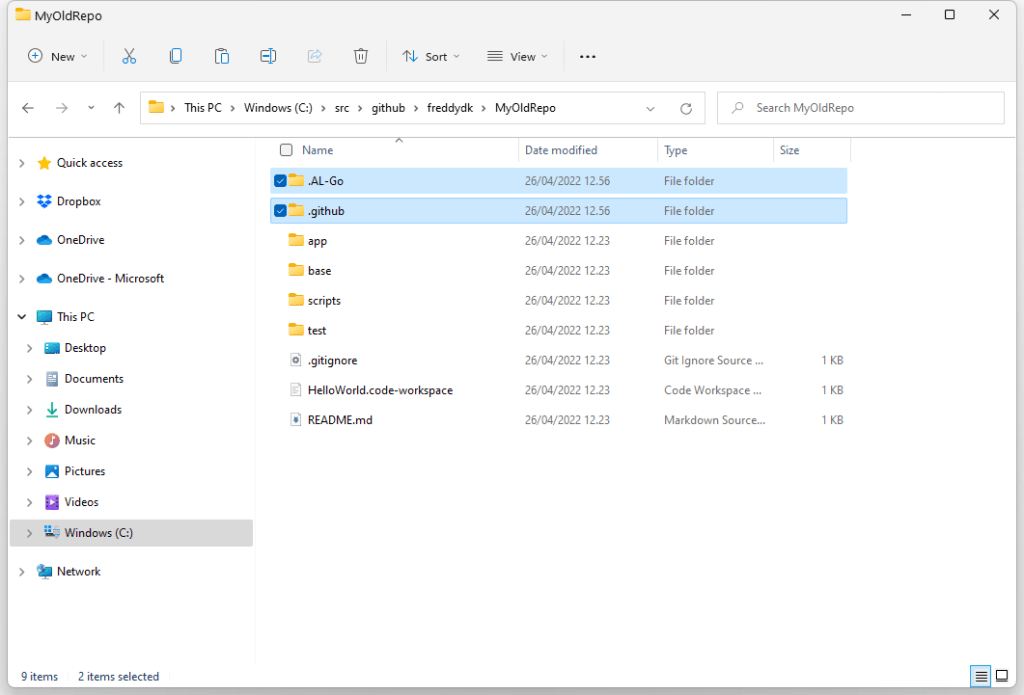Expand address bar history dropdown

pos(650,109)
